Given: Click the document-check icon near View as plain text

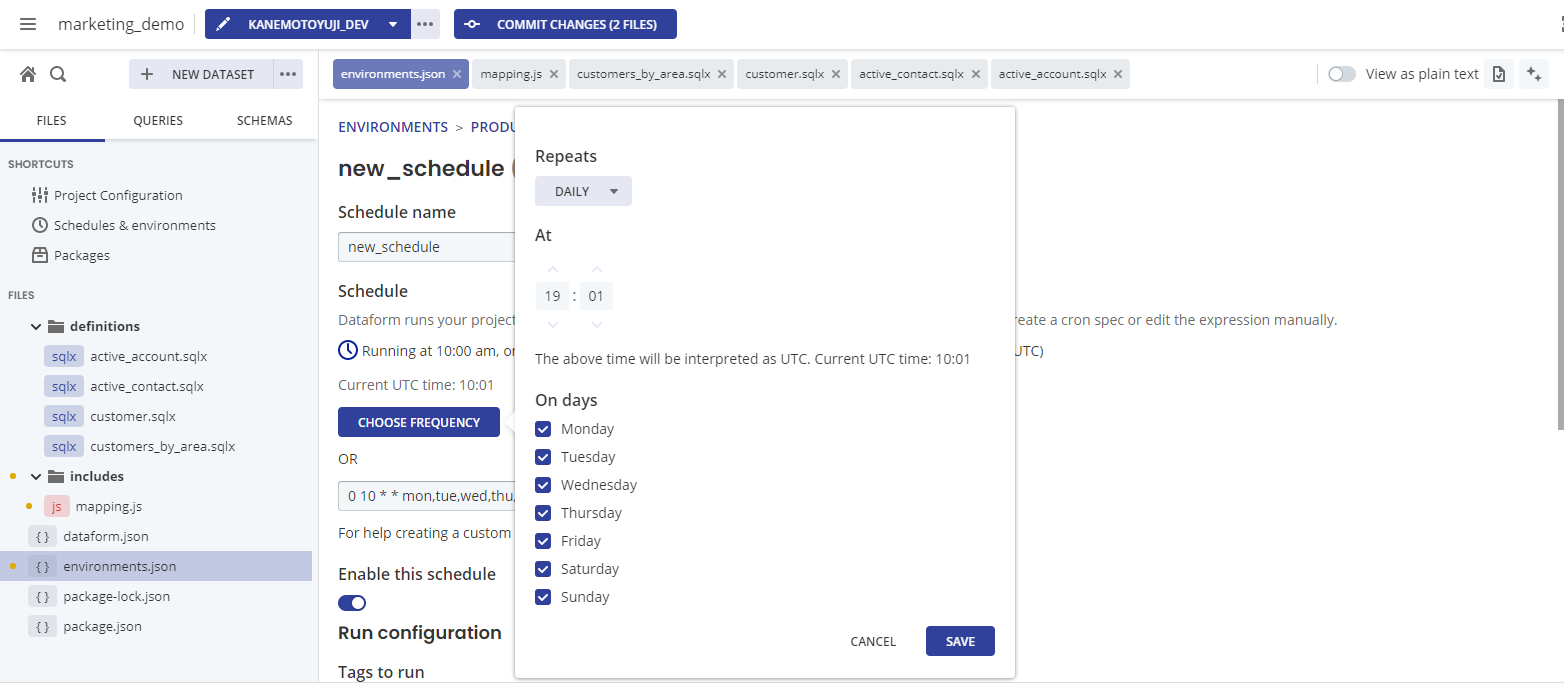Looking at the screenshot, I should click(x=1498, y=73).
